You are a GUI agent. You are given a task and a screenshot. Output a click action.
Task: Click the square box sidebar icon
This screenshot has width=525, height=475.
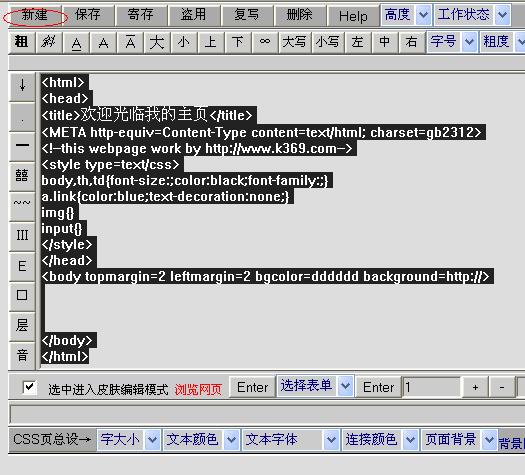(x=22, y=296)
